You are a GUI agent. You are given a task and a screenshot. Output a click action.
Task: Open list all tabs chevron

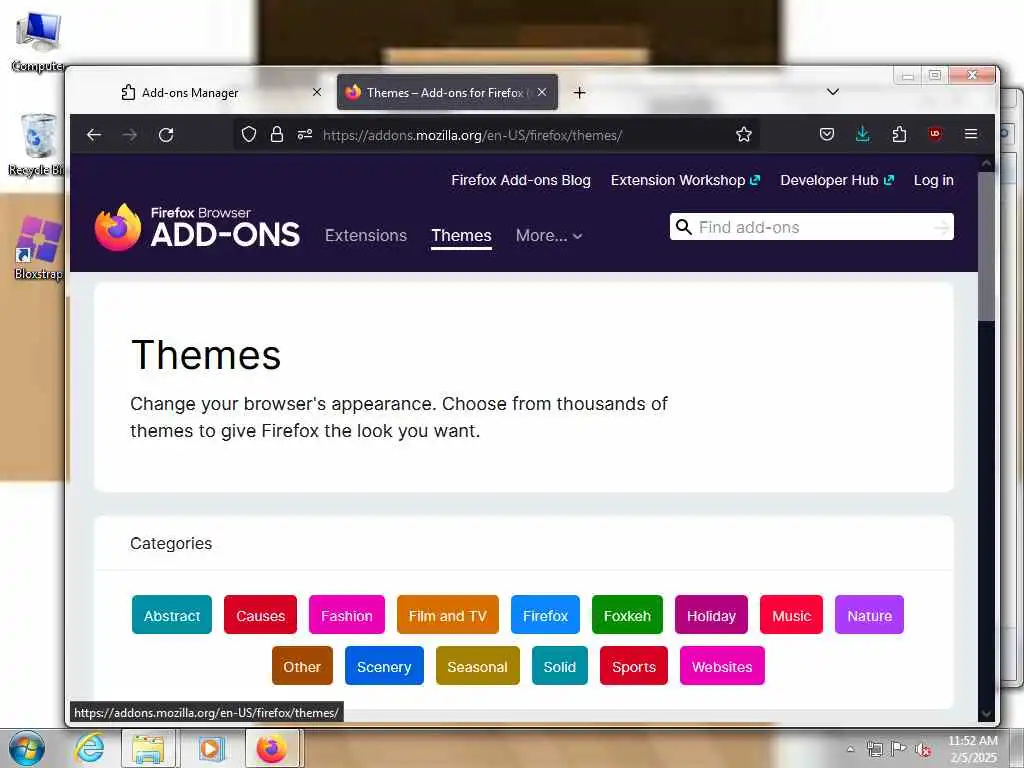[x=833, y=92]
